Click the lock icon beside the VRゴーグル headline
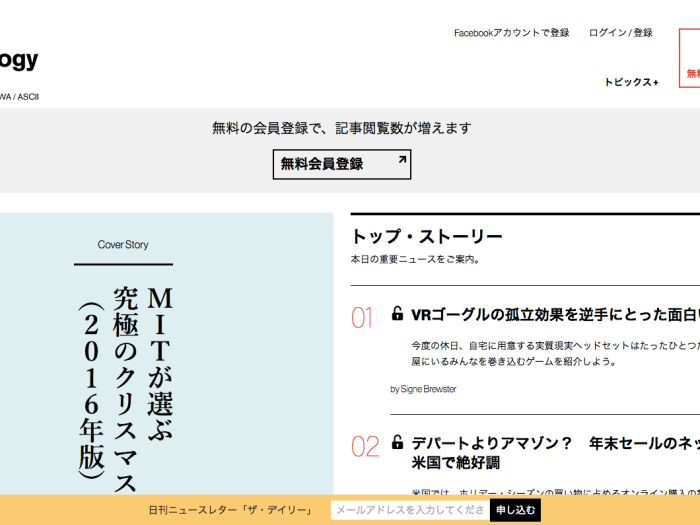 (x=397, y=314)
